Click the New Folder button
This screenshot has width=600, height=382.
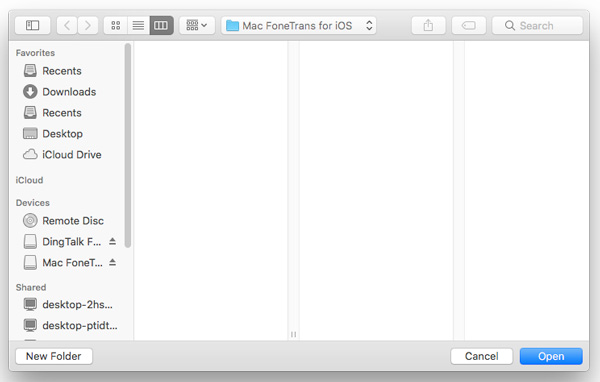click(x=54, y=356)
